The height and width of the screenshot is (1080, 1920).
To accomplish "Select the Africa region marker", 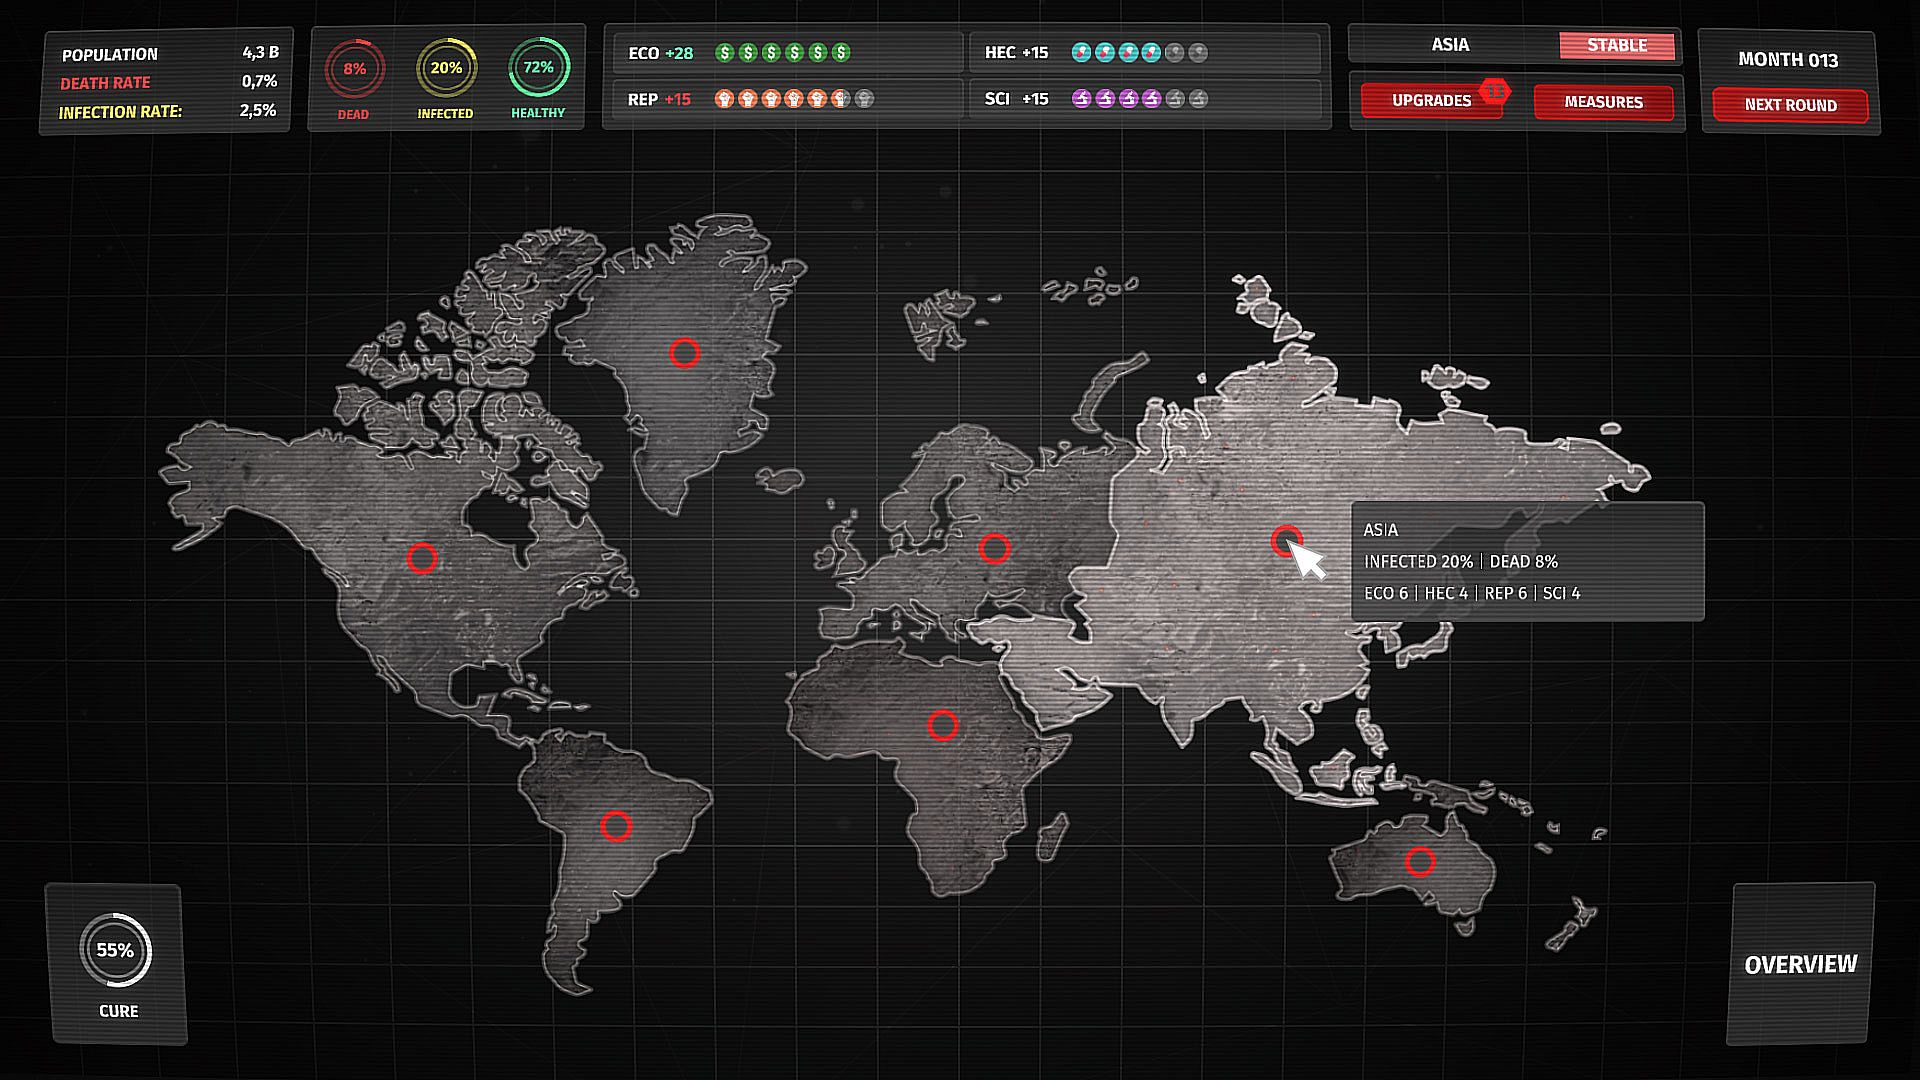I will point(942,725).
